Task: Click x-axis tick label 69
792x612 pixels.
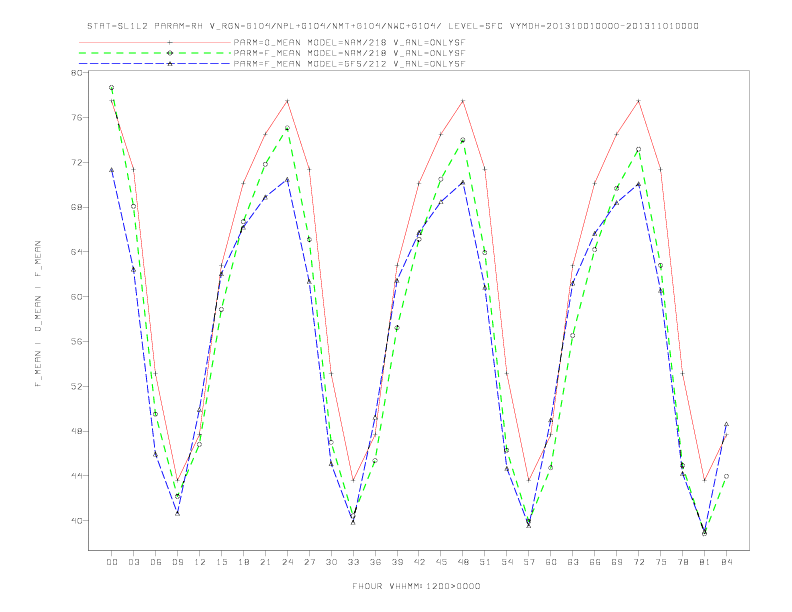Action: point(617,562)
